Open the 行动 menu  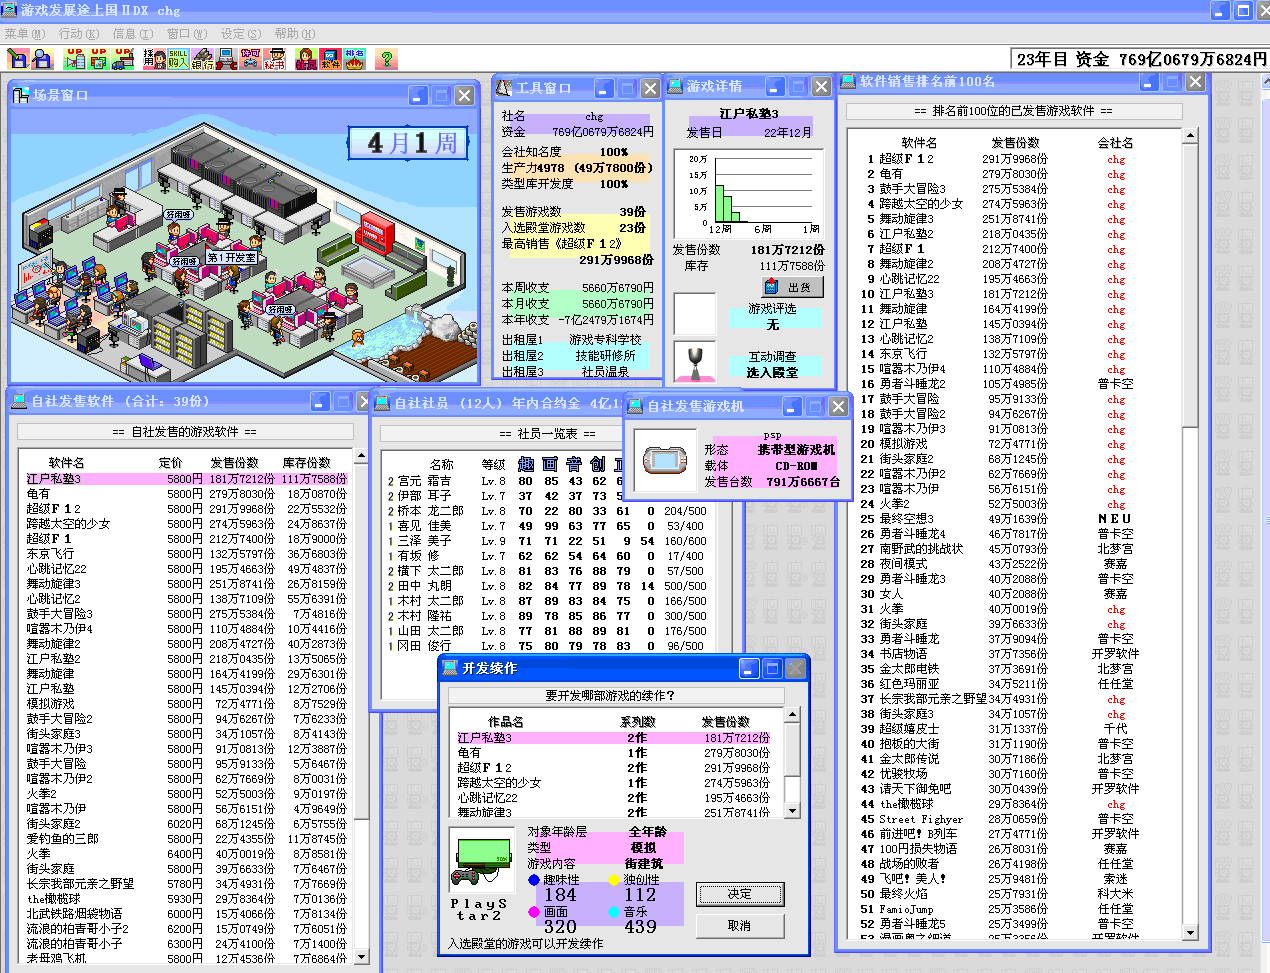pyautogui.click(x=77, y=33)
